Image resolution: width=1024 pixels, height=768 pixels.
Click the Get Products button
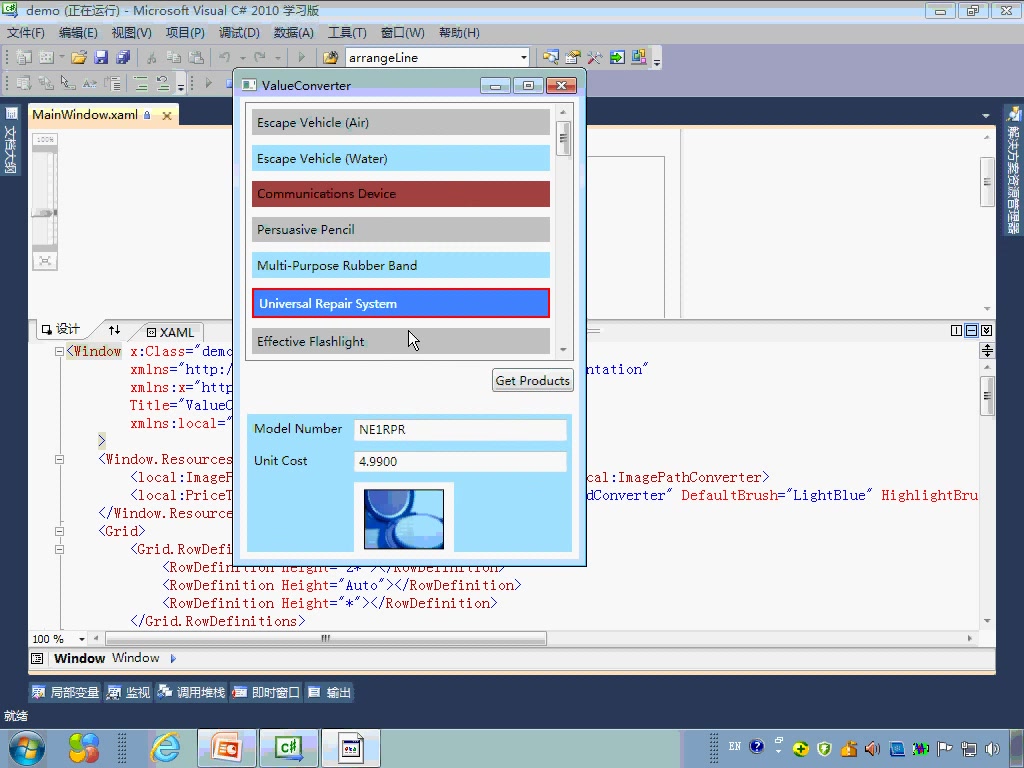click(x=532, y=380)
